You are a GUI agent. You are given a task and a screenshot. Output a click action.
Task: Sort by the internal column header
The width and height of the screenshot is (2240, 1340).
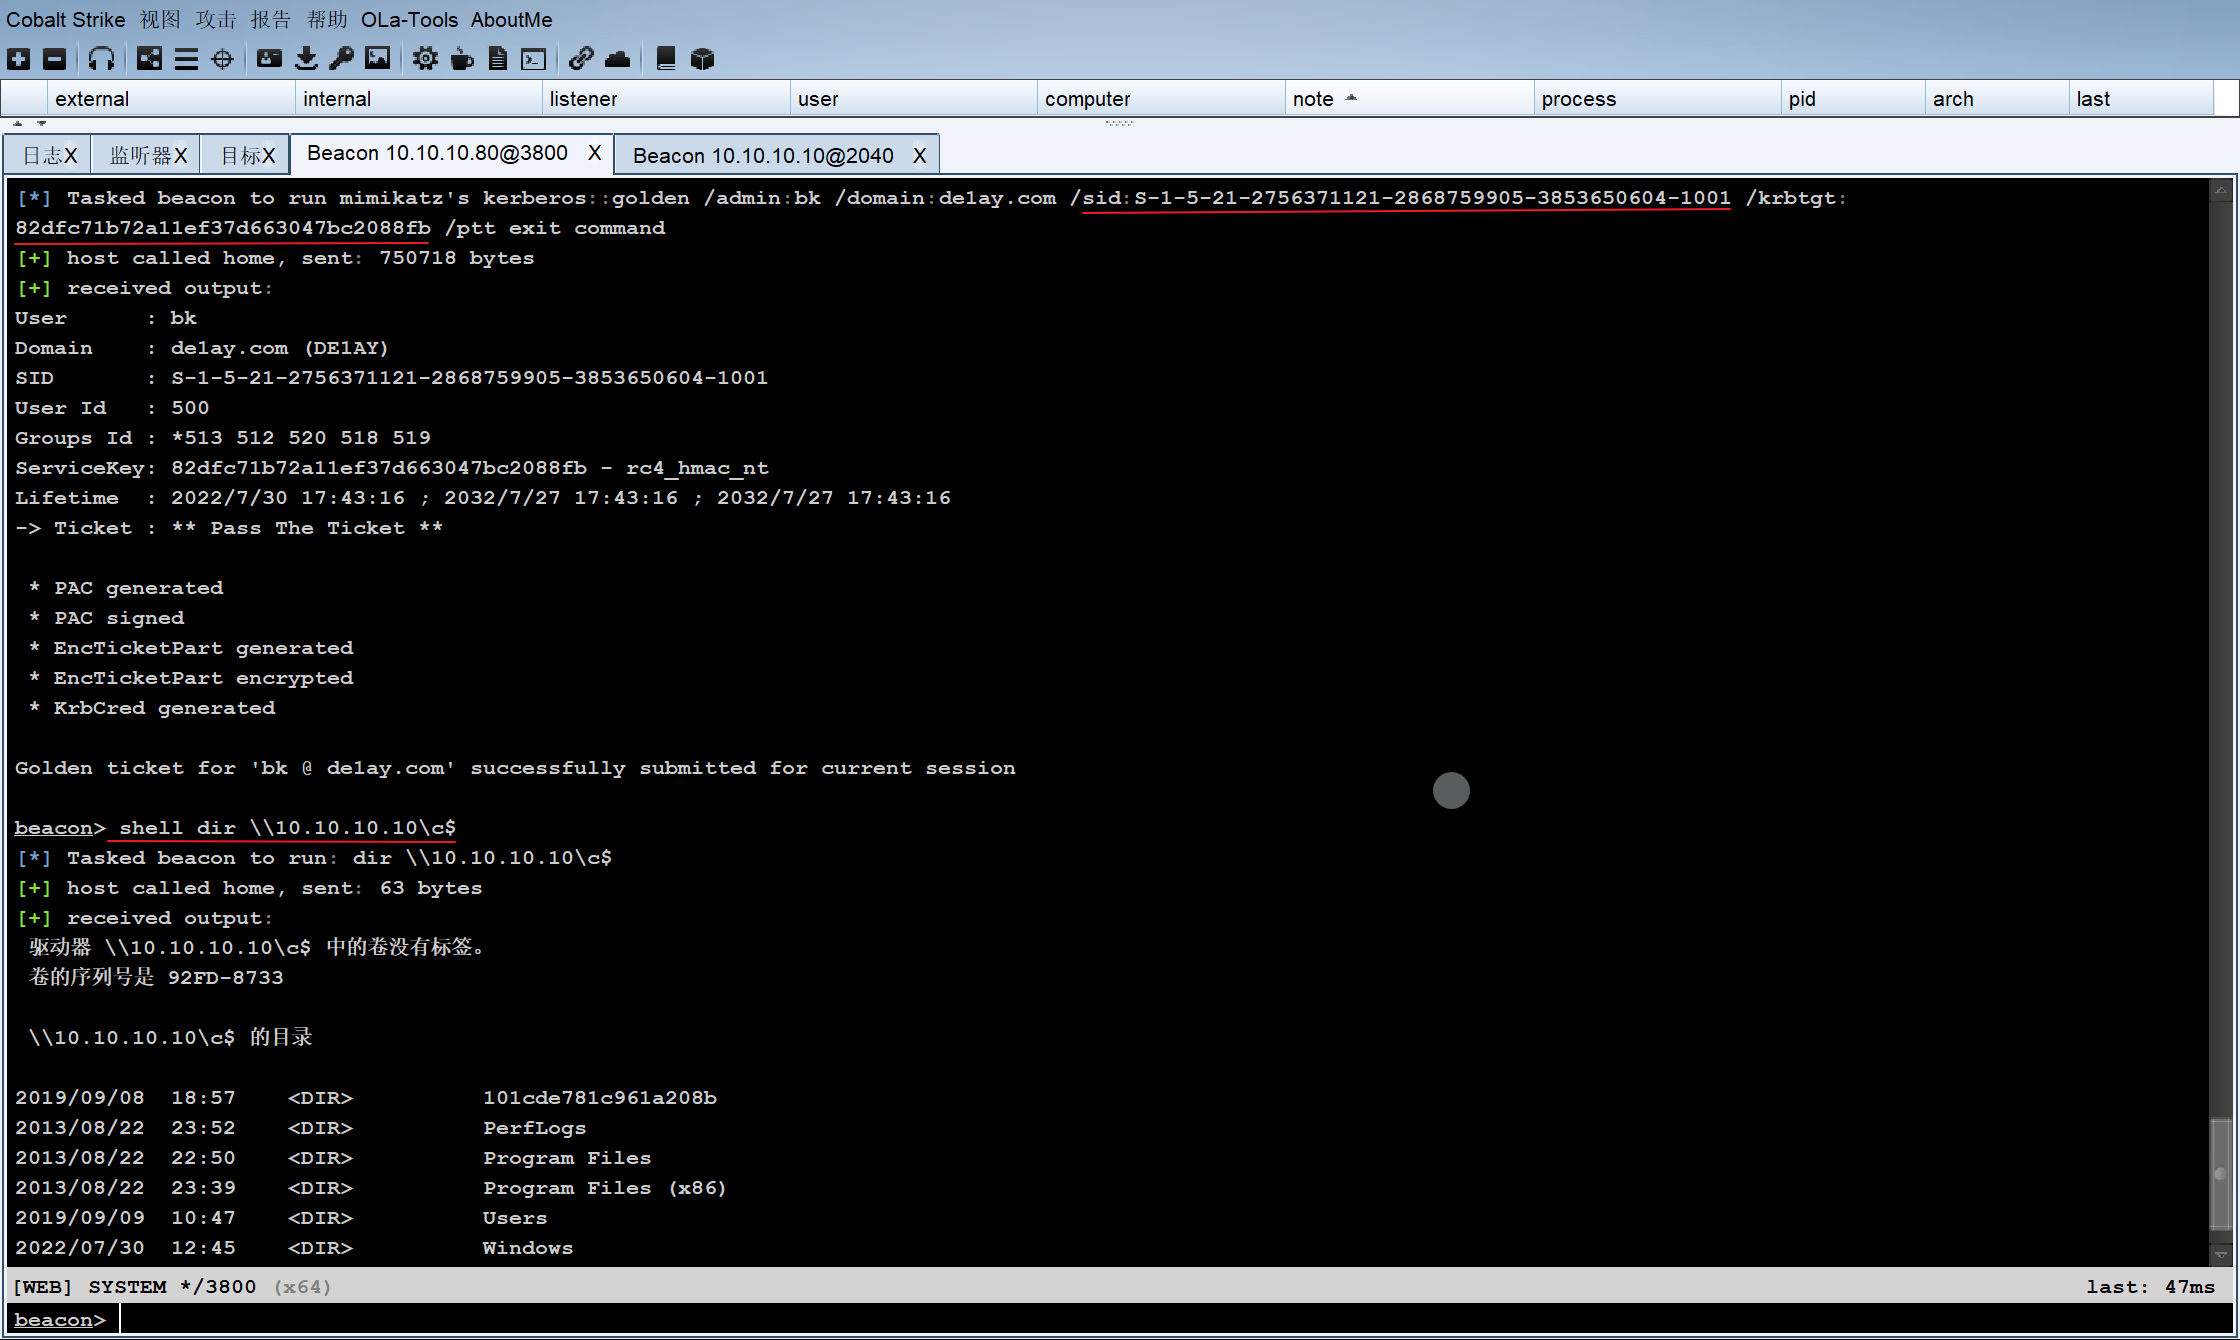click(419, 99)
